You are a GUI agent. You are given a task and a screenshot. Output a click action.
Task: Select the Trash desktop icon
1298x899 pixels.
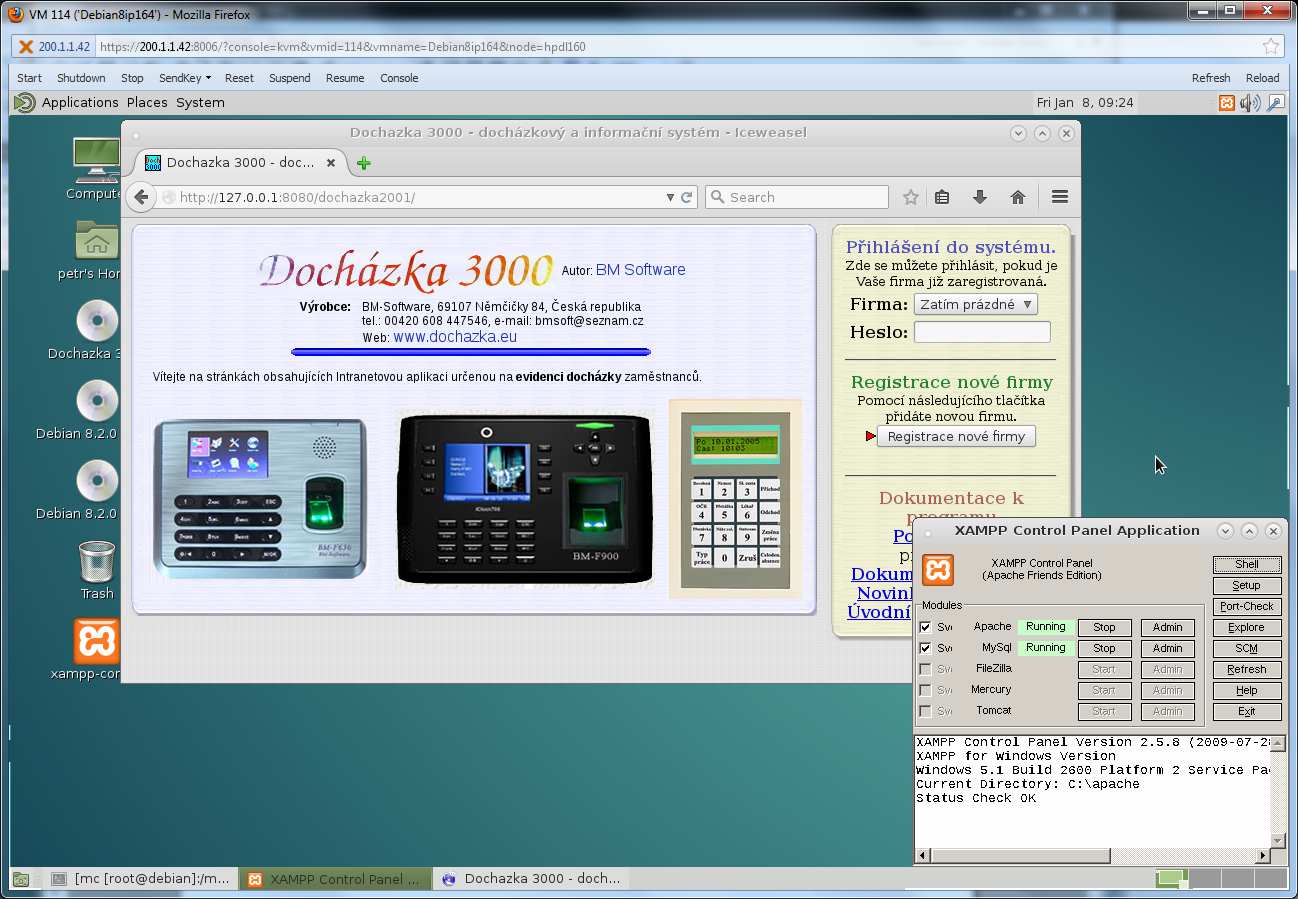[x=97, y=561]
